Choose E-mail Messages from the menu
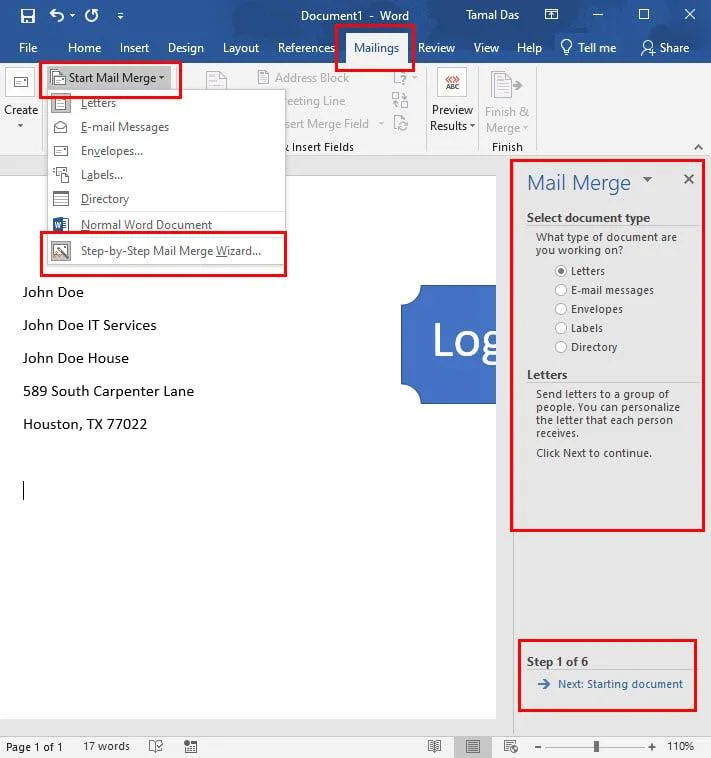The width and height of the screenshot is (711, 758). [166, 127]
